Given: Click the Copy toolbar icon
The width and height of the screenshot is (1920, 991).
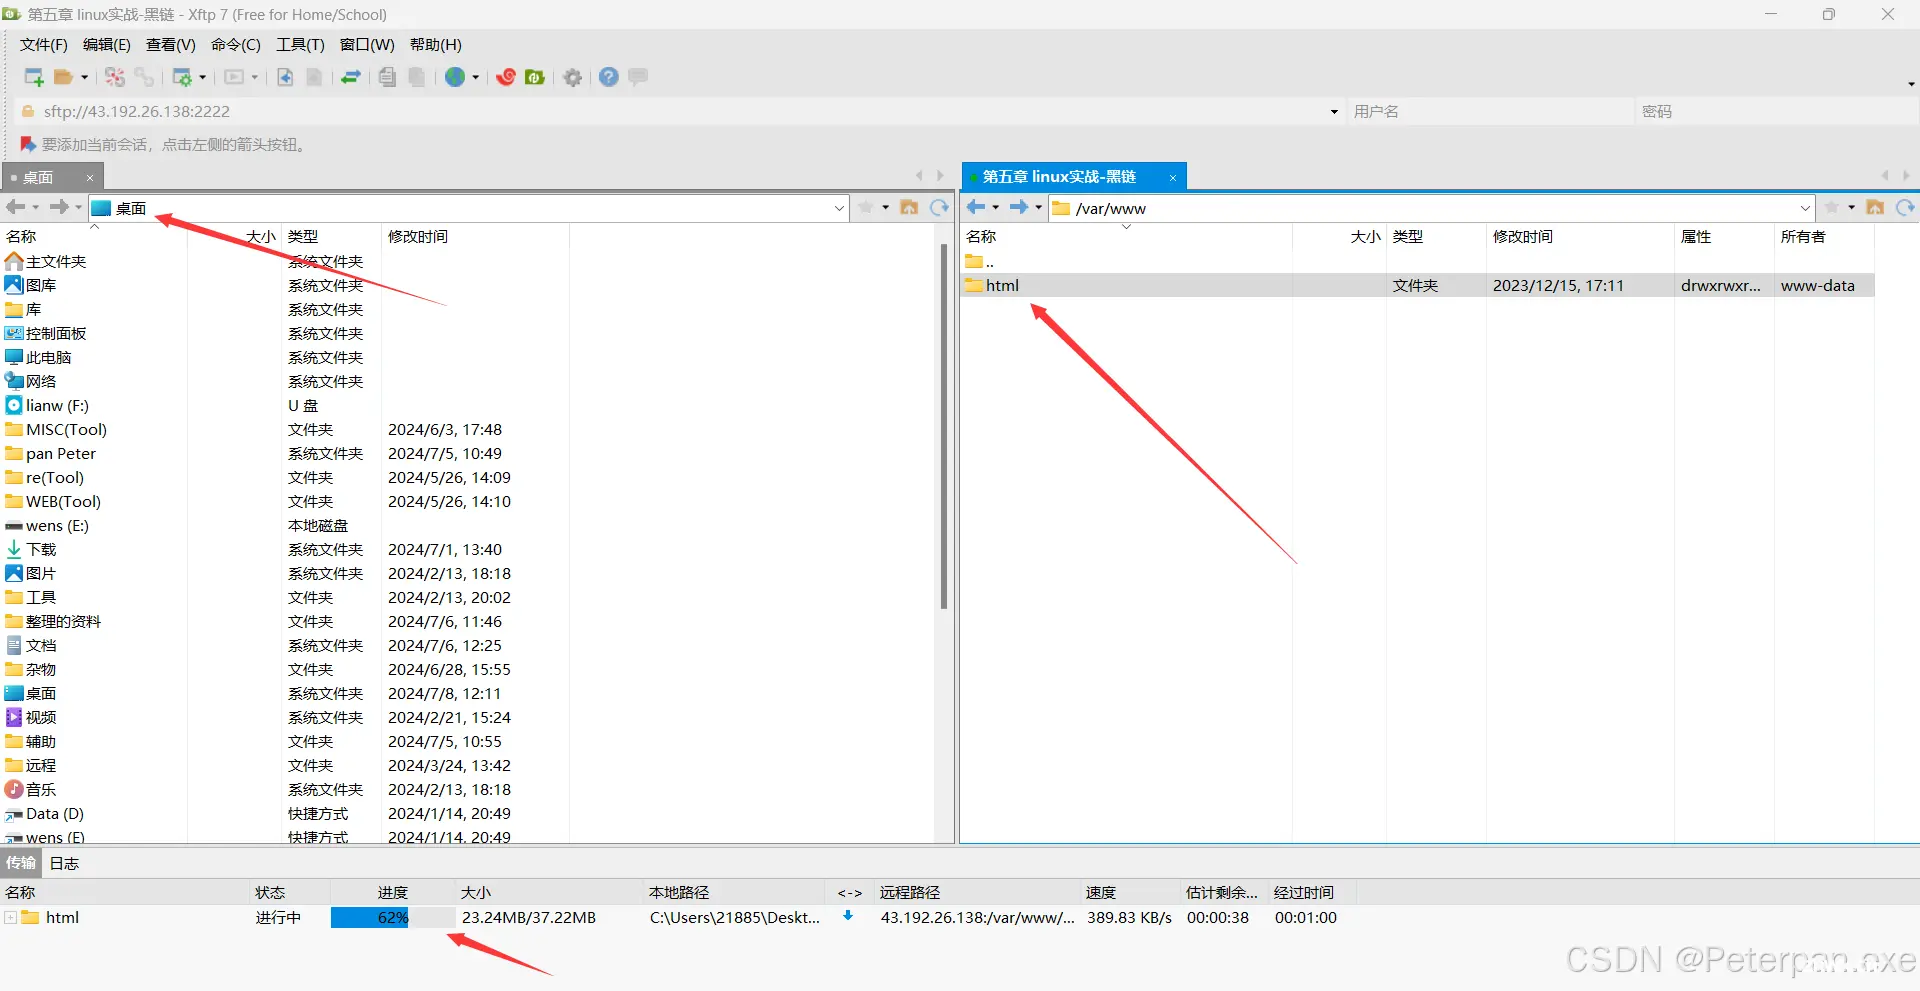Looking at the screenshot, I should click(x=388, y=77).
